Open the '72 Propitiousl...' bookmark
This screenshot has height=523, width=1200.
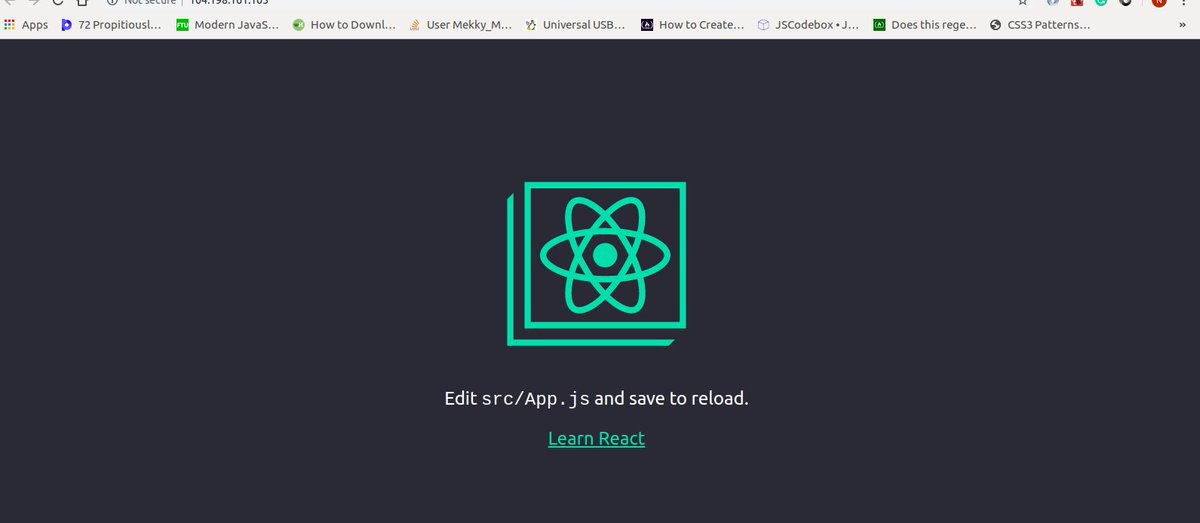point(110,25)
